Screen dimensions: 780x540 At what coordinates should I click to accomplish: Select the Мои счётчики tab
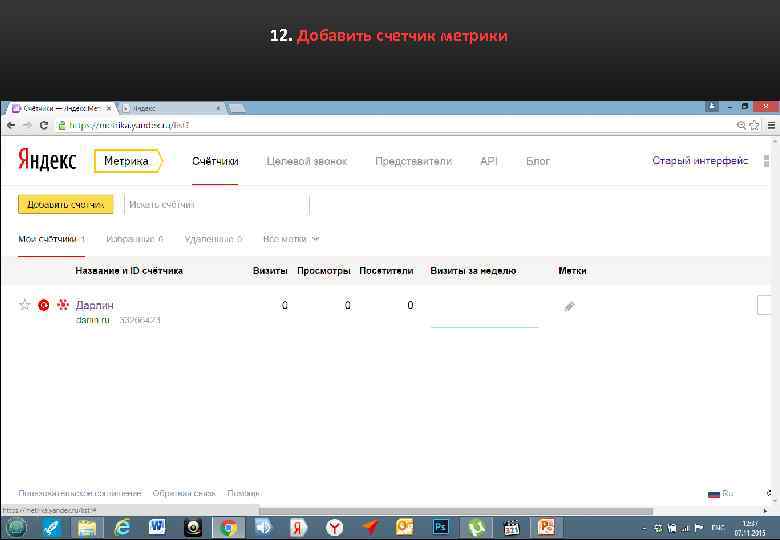[x=51, y=239]
